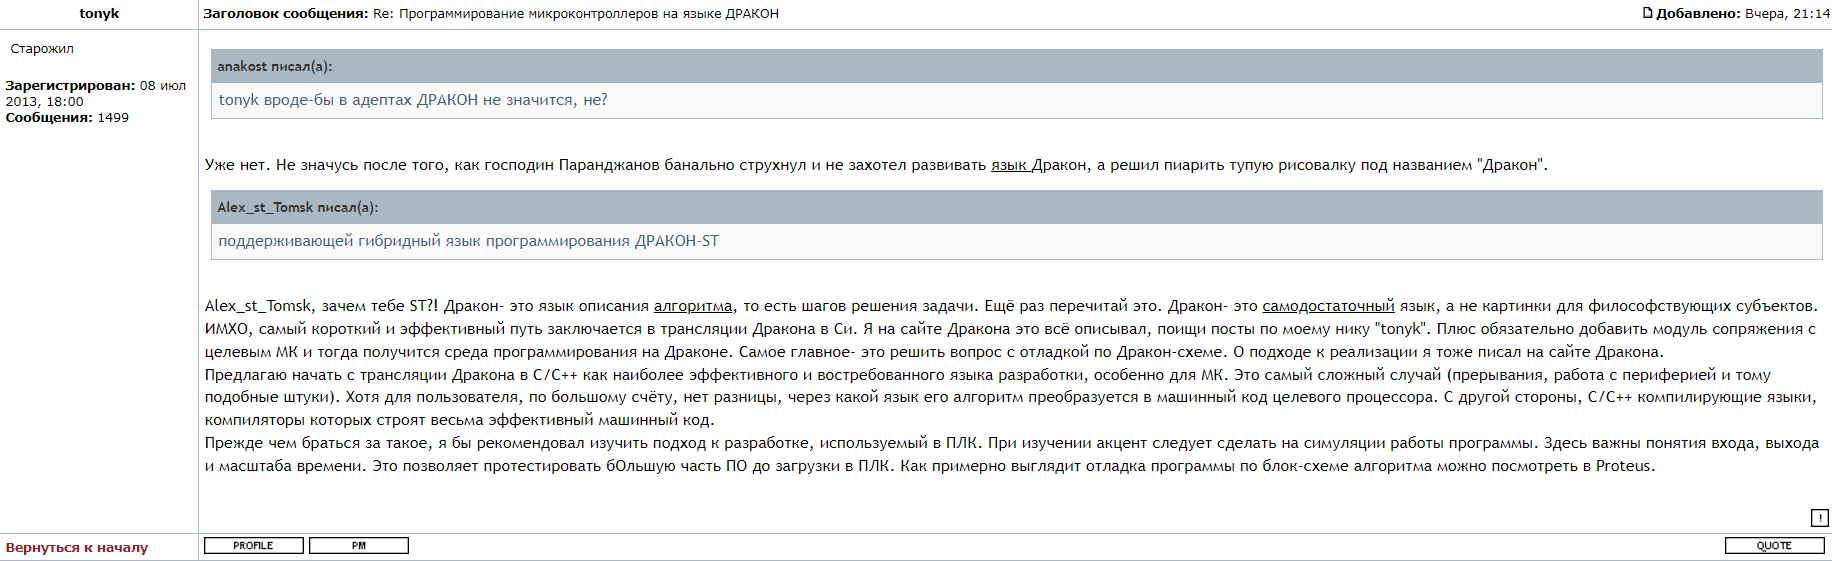This screenshot has height=561, width=1832.
Task: Click the Старожил user rank label
Action: [42, 49]
